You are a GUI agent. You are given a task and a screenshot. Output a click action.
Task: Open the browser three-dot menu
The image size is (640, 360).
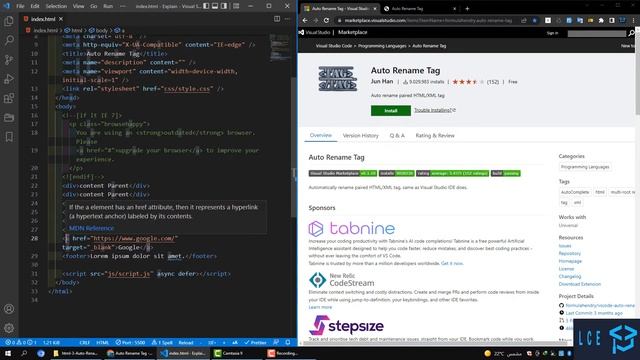[633, 20]
